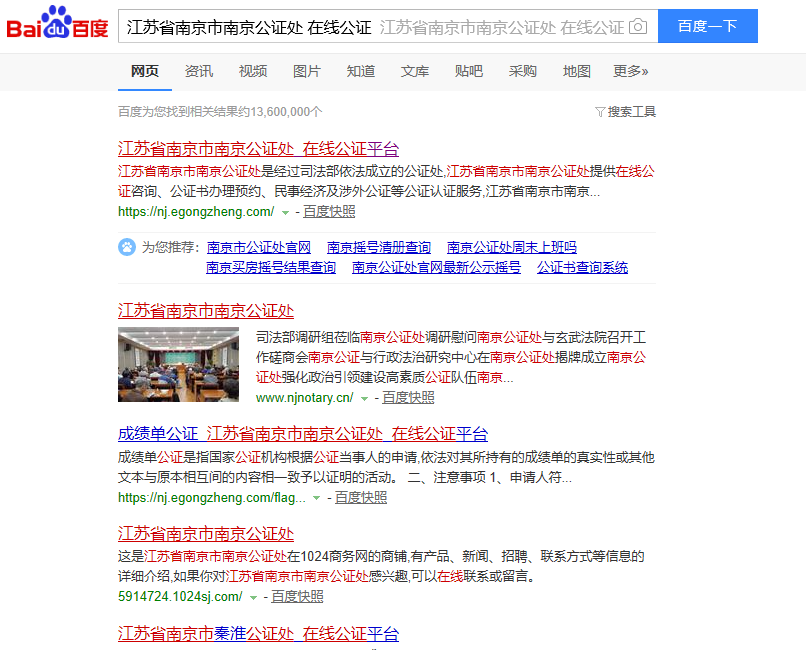Open the 知道 tab
806x650 pixels.
tap(361, 71)
